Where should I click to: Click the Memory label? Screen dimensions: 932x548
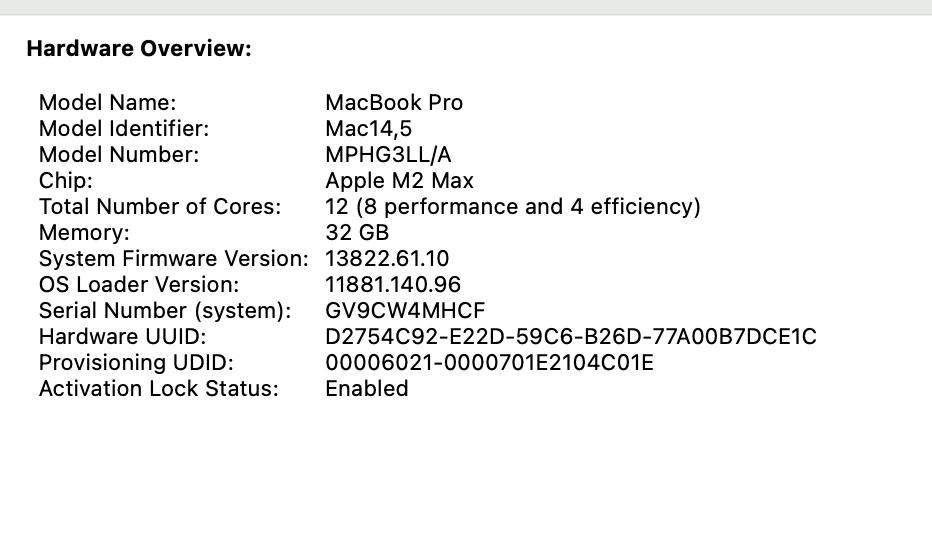point(84,232)
